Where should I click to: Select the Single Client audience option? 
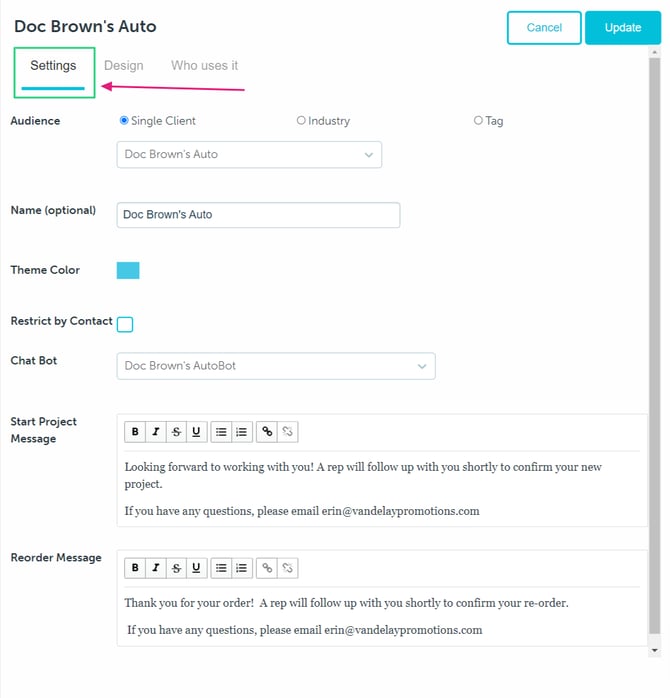coord(124,121)
